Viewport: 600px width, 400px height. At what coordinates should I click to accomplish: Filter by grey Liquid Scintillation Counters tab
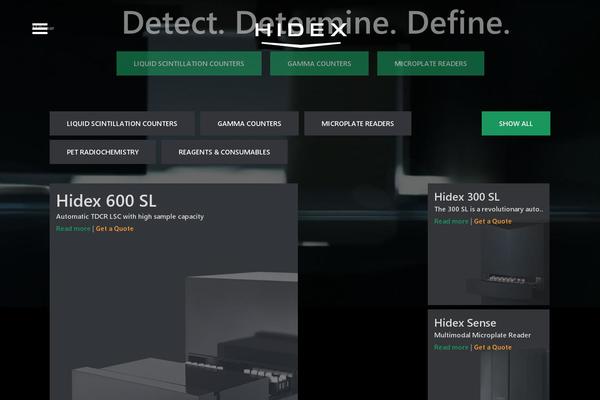coord(122,124)
